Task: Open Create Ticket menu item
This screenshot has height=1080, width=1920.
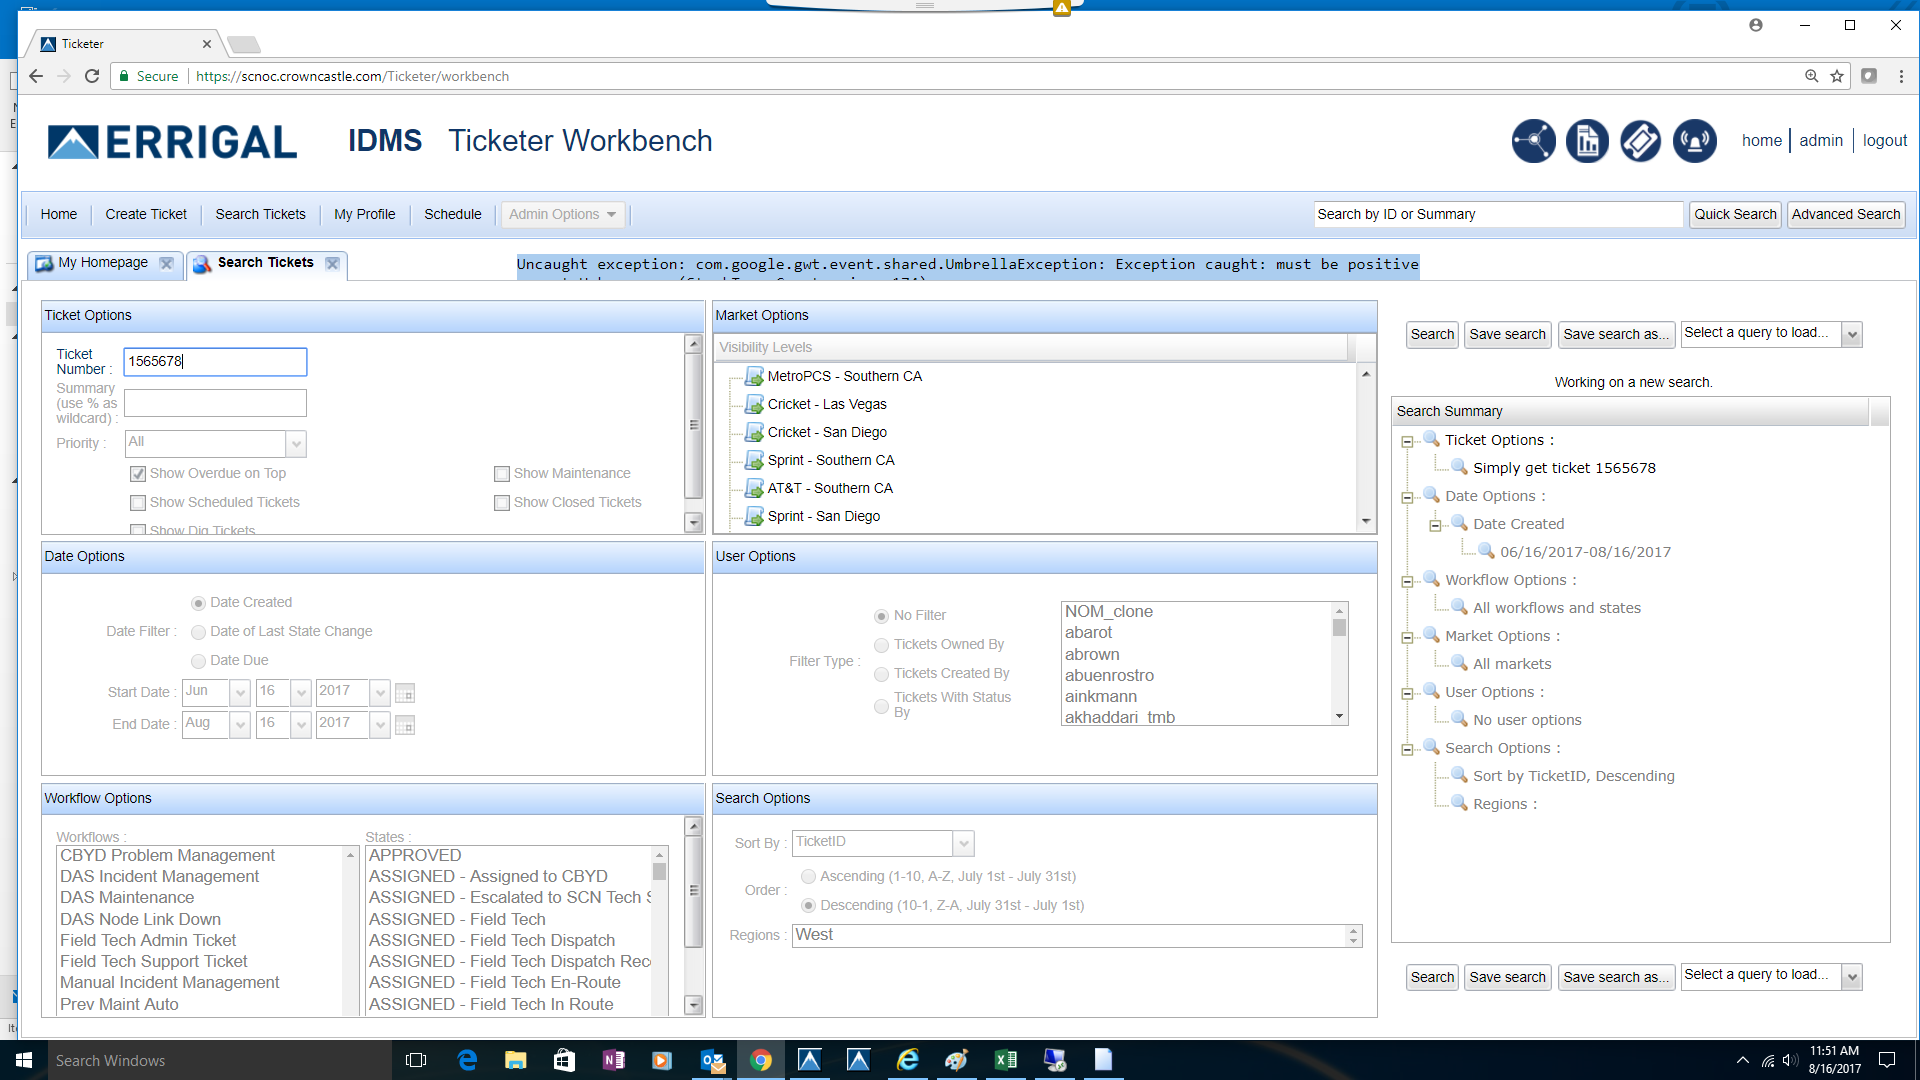Action: (x=146, y=214)
